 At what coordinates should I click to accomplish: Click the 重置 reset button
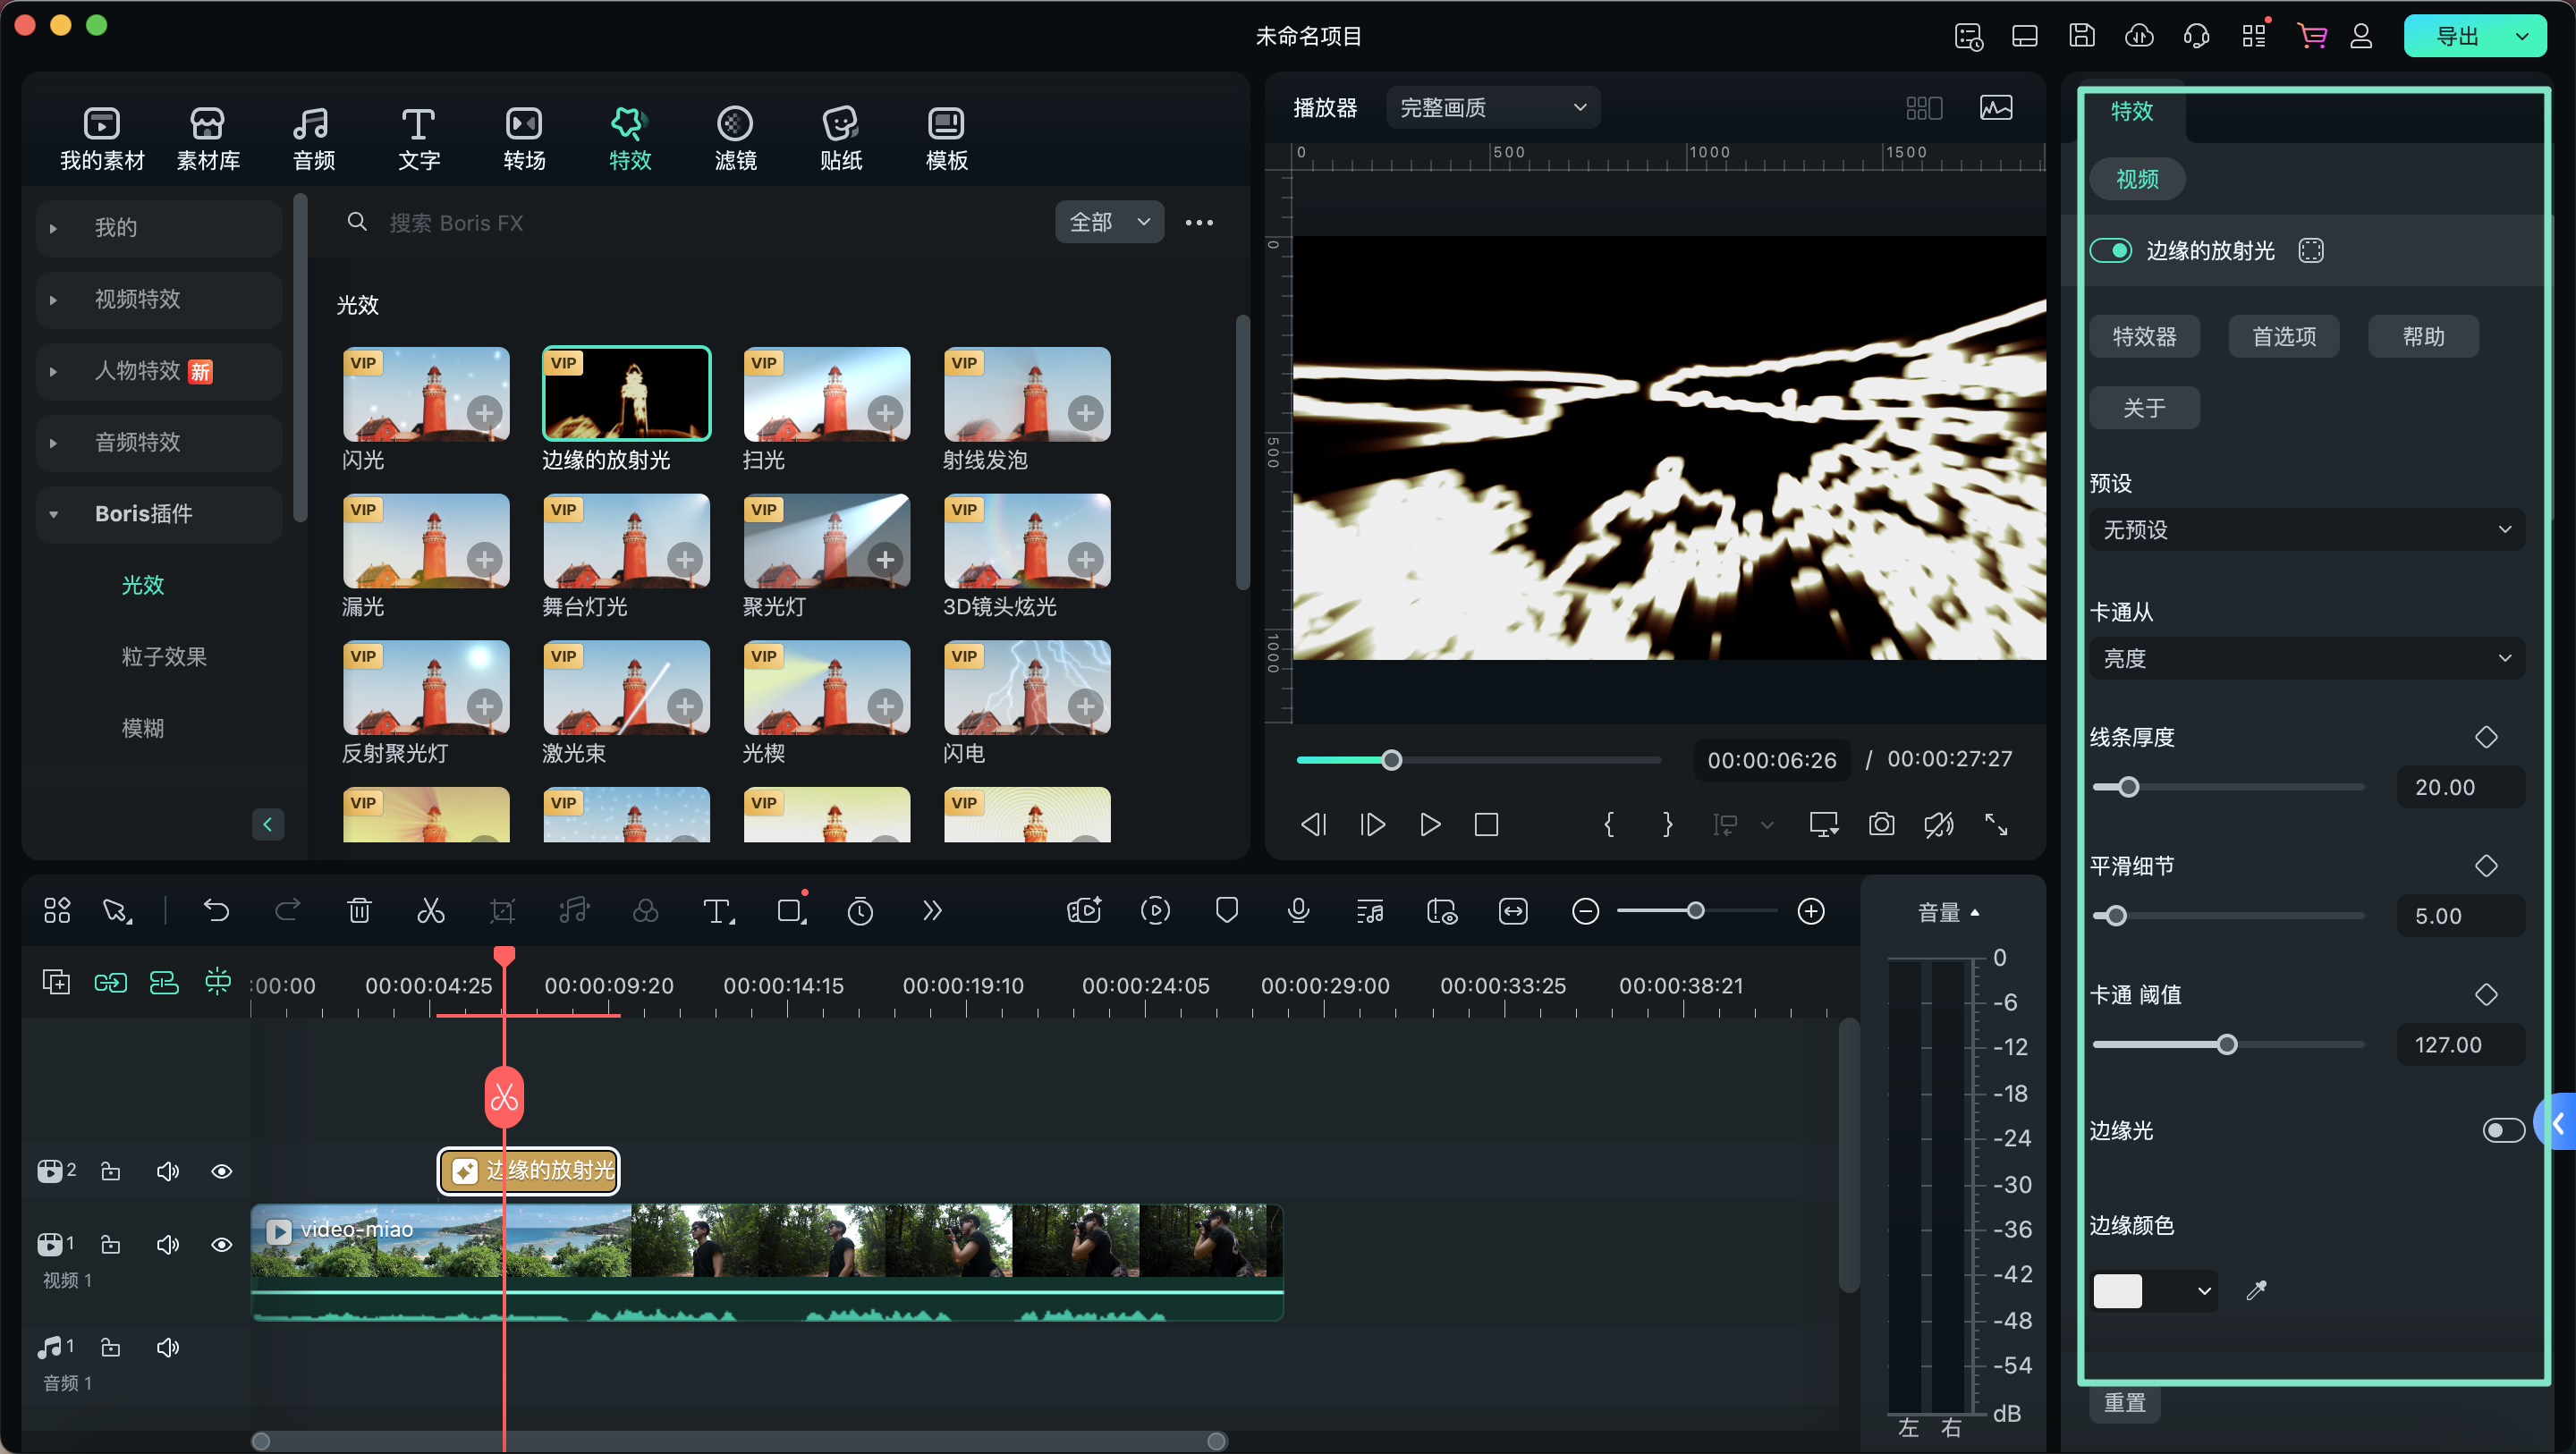[2124, 1402]
